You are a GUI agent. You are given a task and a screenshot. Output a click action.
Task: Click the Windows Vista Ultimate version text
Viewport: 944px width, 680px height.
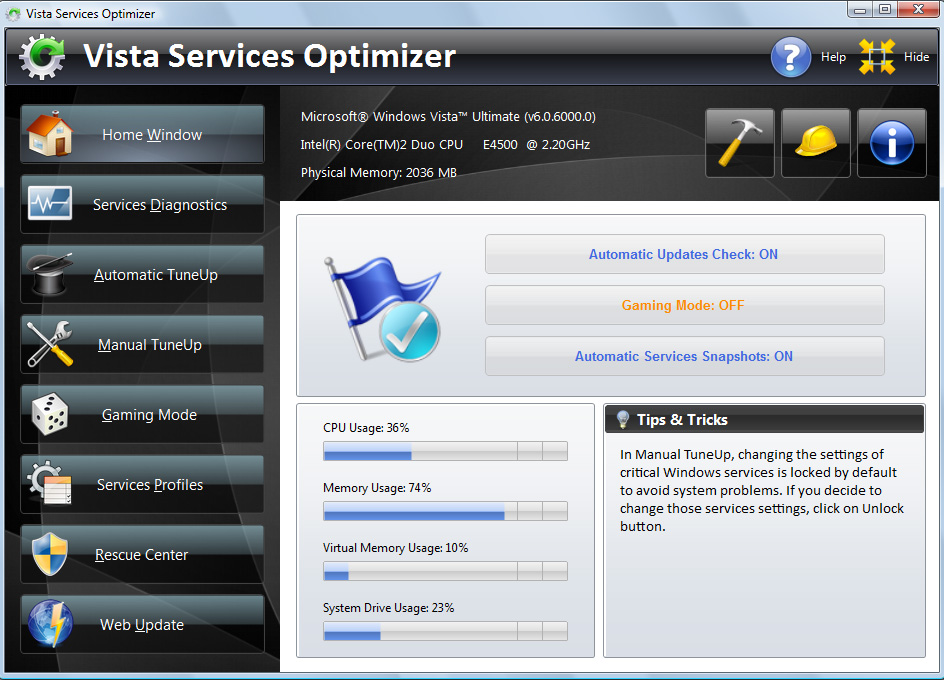(448, 117)
